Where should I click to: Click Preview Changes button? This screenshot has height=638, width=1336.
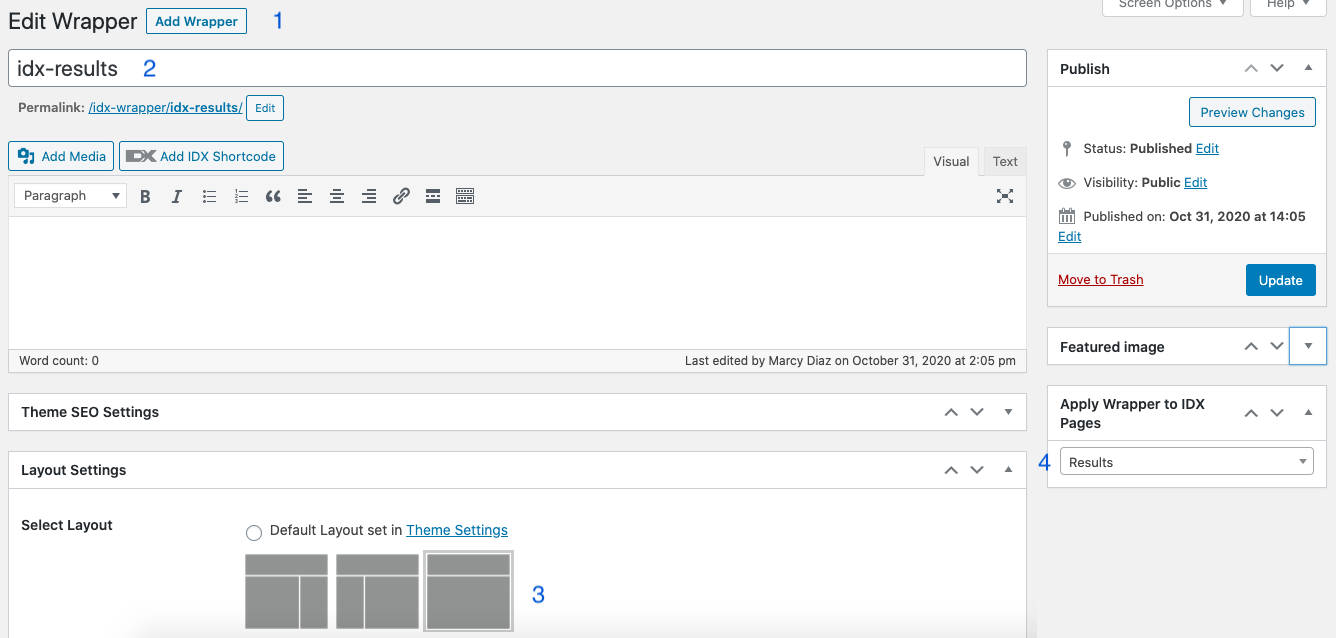point(1252,112)
